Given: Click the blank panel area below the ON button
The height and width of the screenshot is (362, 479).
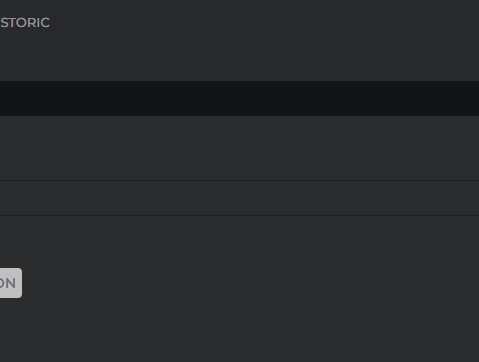Looking at the screenshot, I should (x=239, y=330).
